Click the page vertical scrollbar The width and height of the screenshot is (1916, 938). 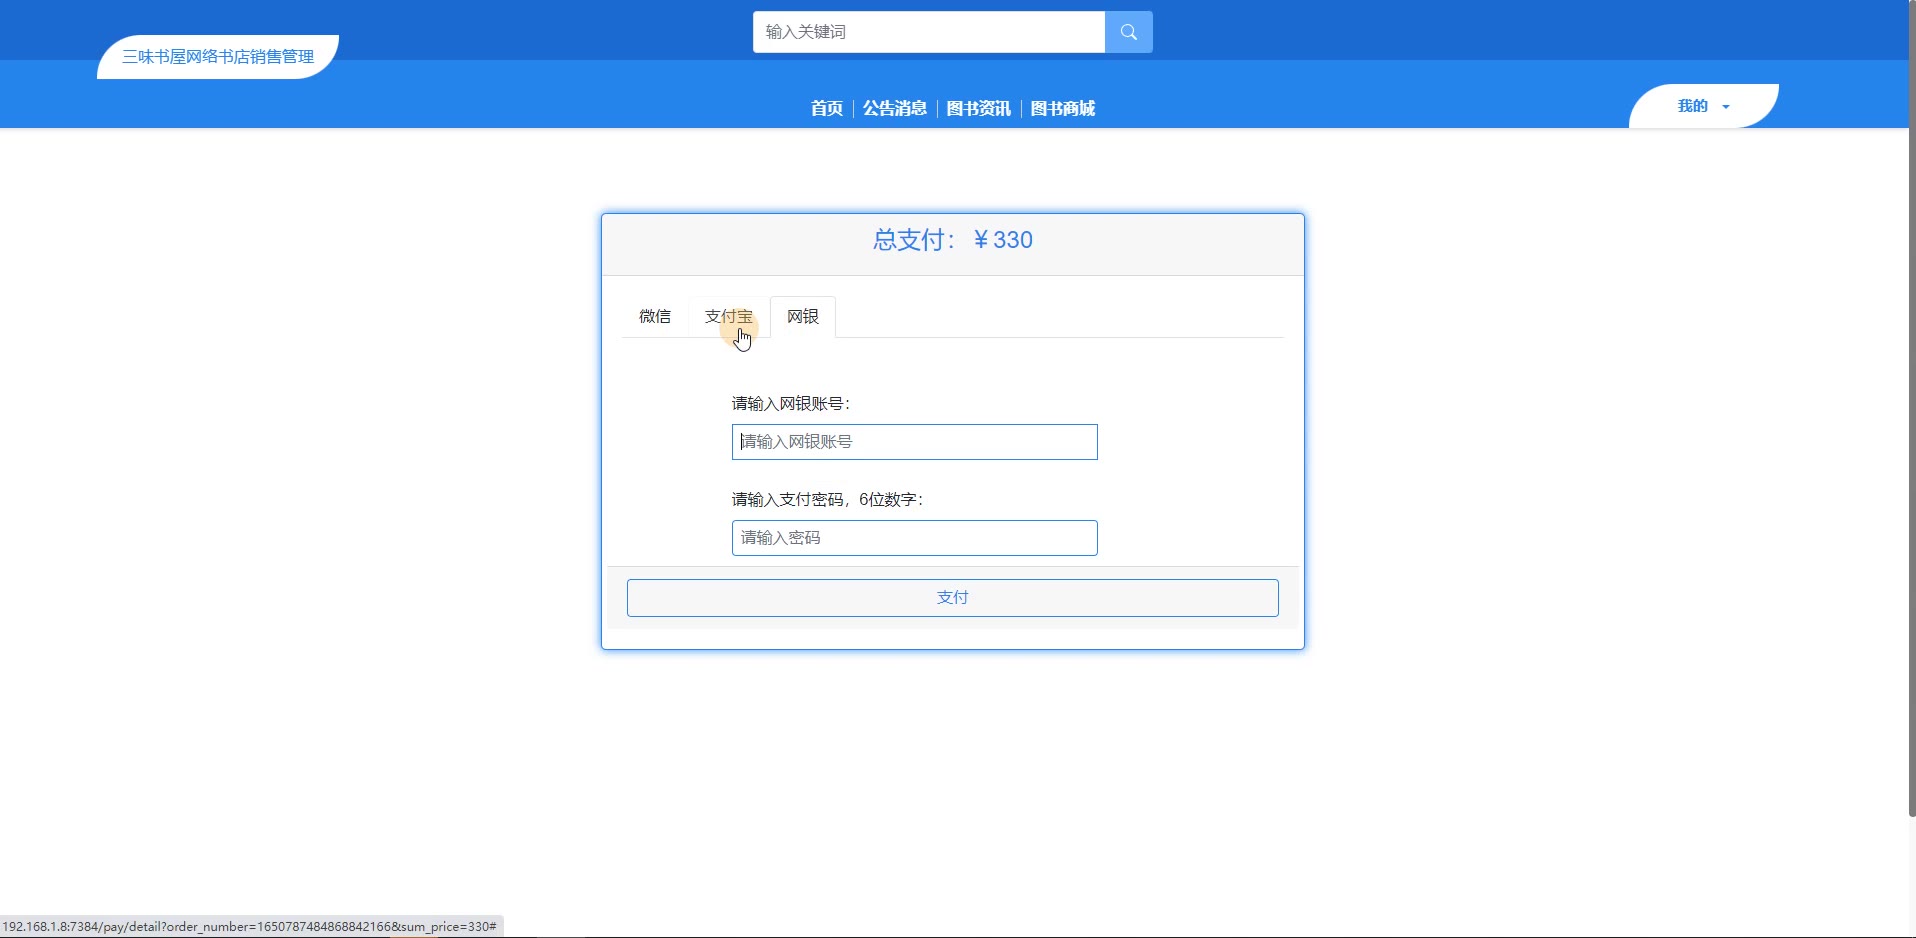coord(1912,408)
